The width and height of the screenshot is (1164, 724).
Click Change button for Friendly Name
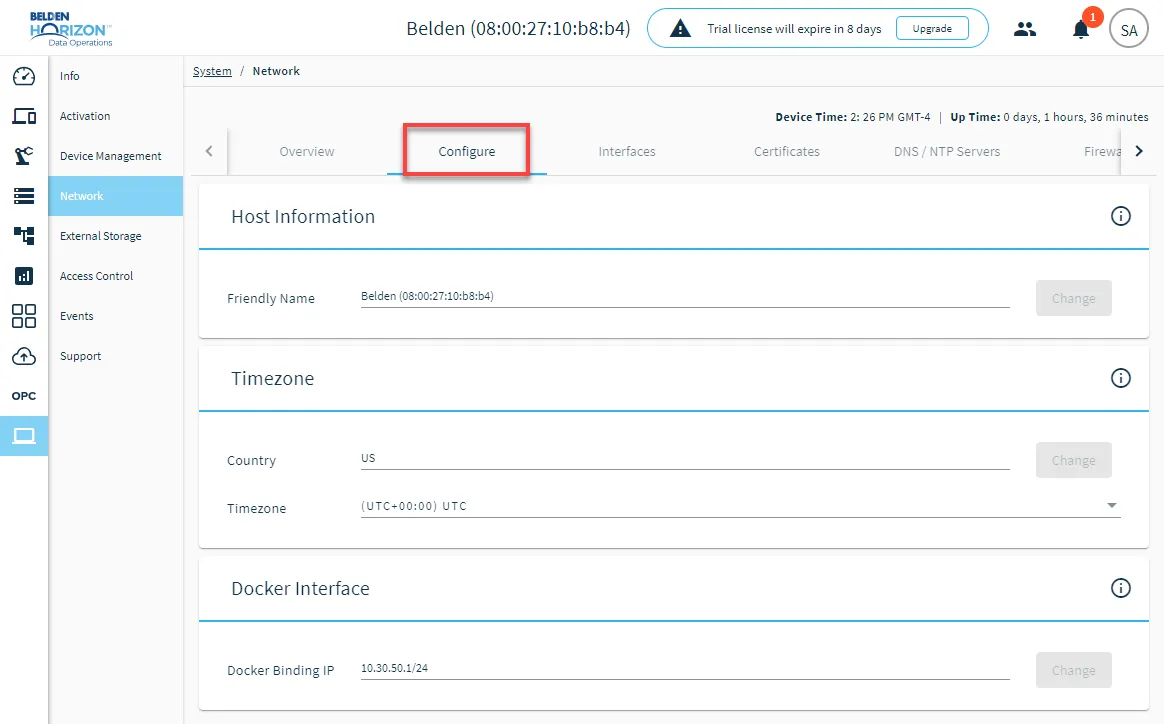pyautogui.click(x=1073, y=299)
